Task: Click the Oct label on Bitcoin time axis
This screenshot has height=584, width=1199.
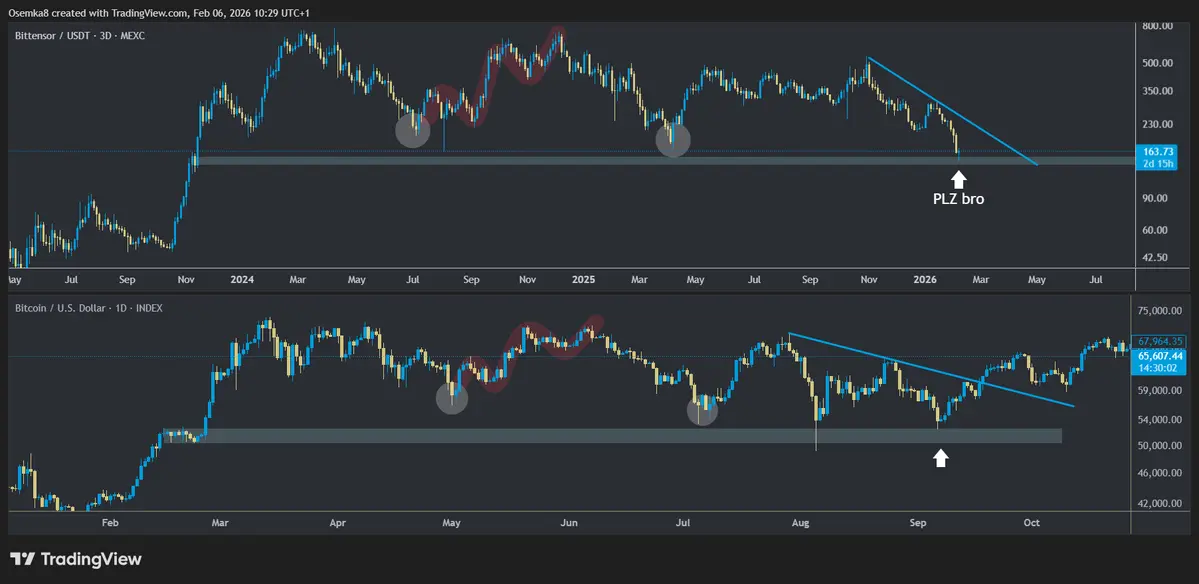Action: pos(1031,523)
